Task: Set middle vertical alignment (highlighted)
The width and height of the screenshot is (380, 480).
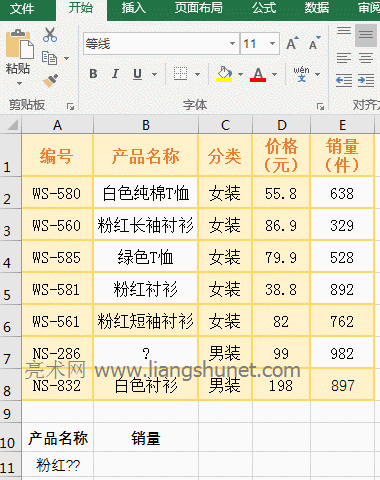Action: click(x=366, y=34)
